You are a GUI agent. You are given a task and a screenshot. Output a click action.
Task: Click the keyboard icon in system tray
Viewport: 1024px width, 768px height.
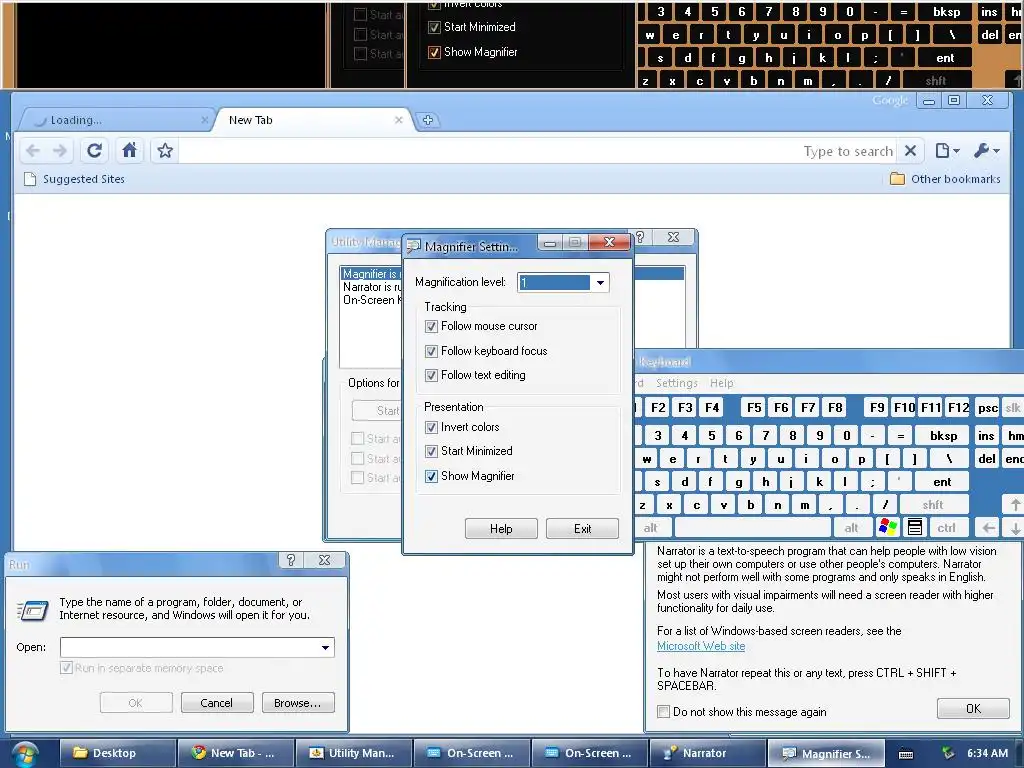(906, 754)
